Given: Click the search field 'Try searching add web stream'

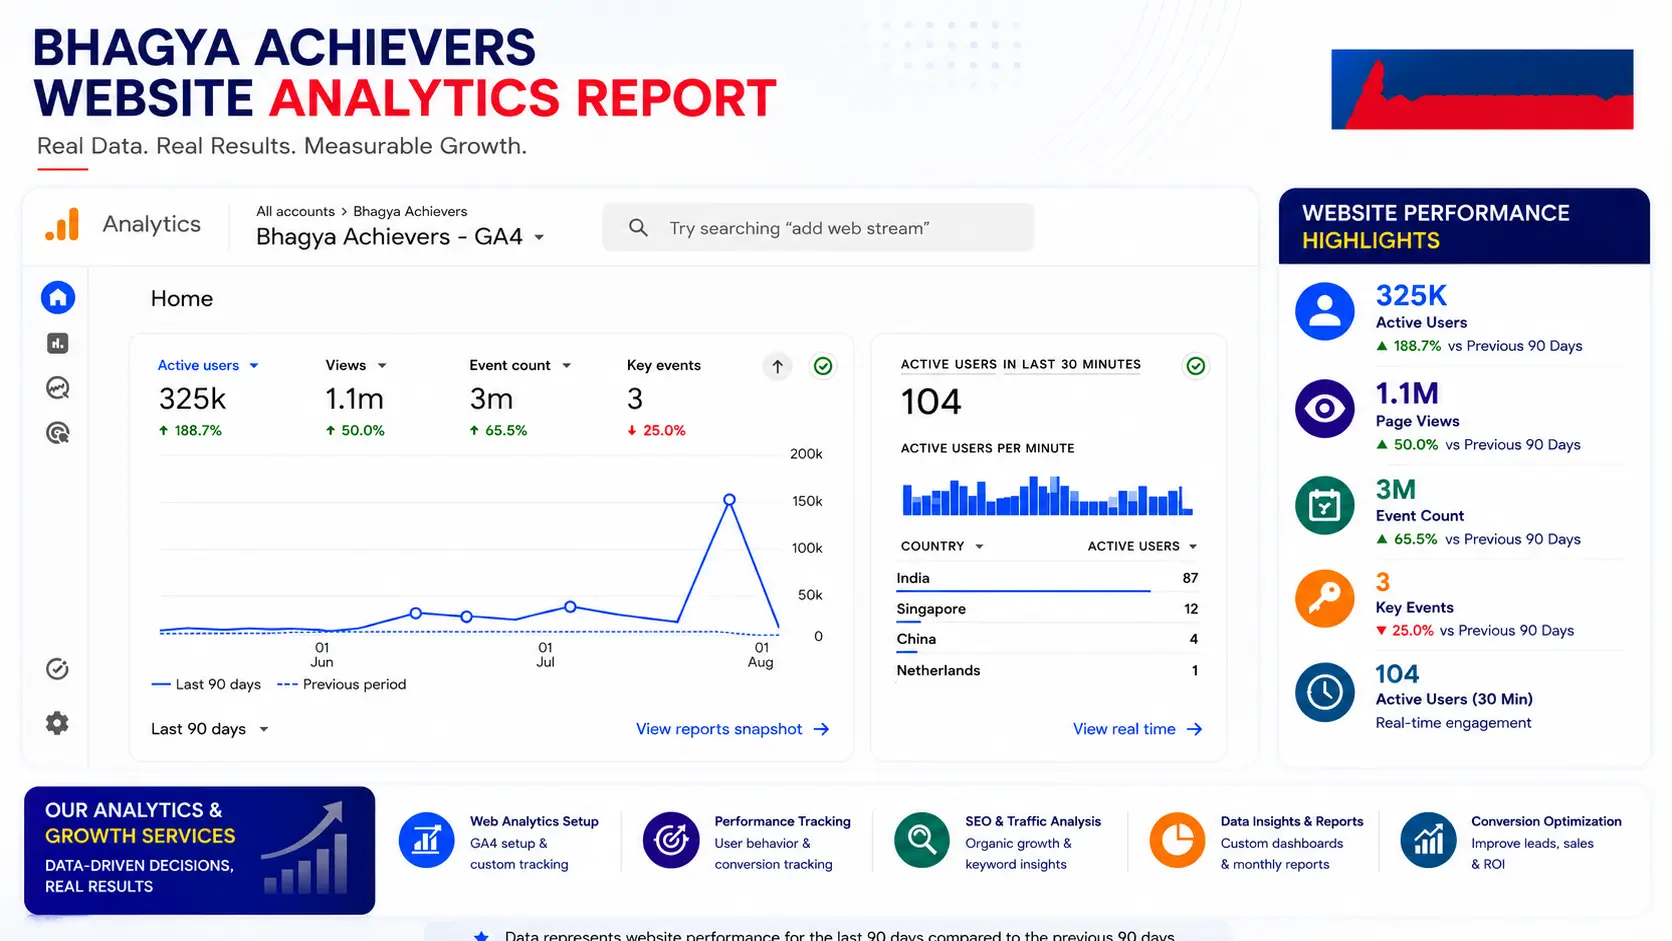Looking at the screenshot, I should pos(818,228).
